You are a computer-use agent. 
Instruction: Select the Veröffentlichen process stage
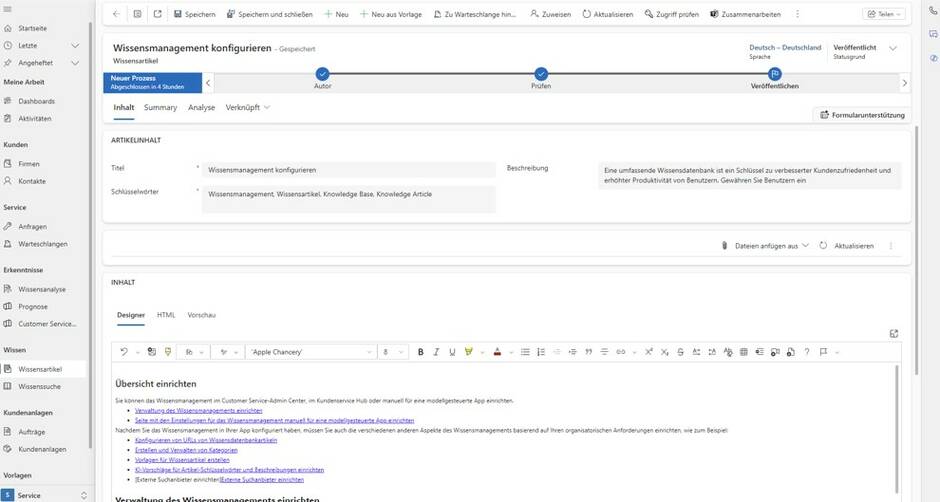pyautogui.click(x=775, y=74)
